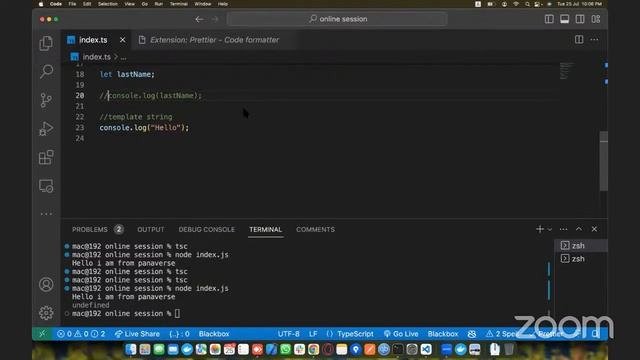640x360 pixels.
Task: Open the Extensions view
Action: click(x=46, y=157)
